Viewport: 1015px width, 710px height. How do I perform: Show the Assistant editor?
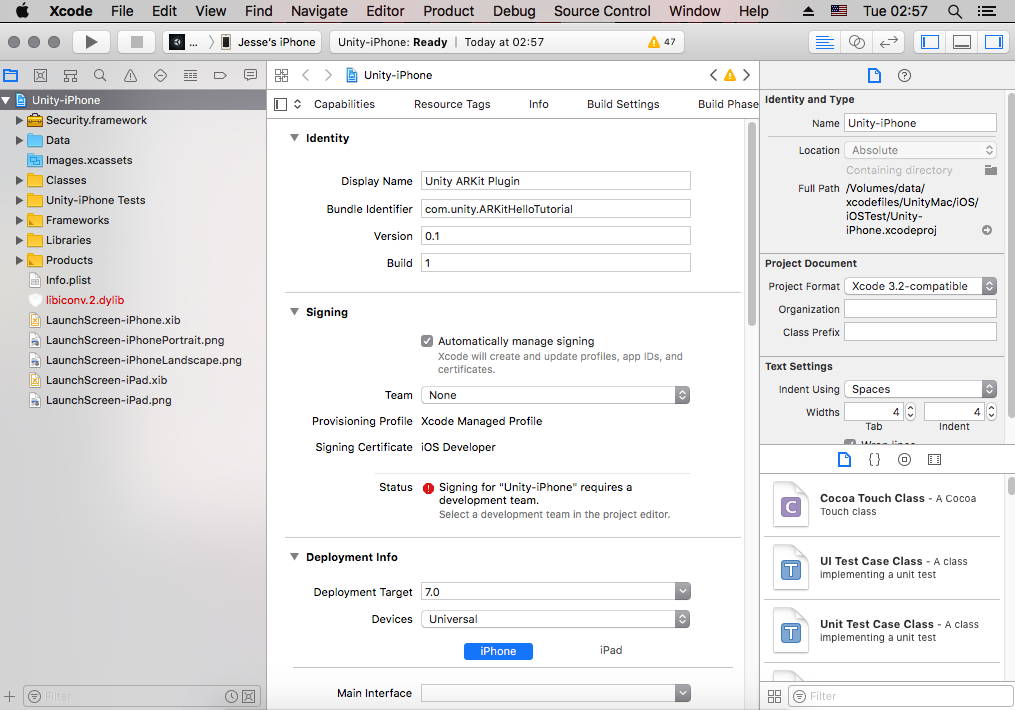[x=856, y=42]
